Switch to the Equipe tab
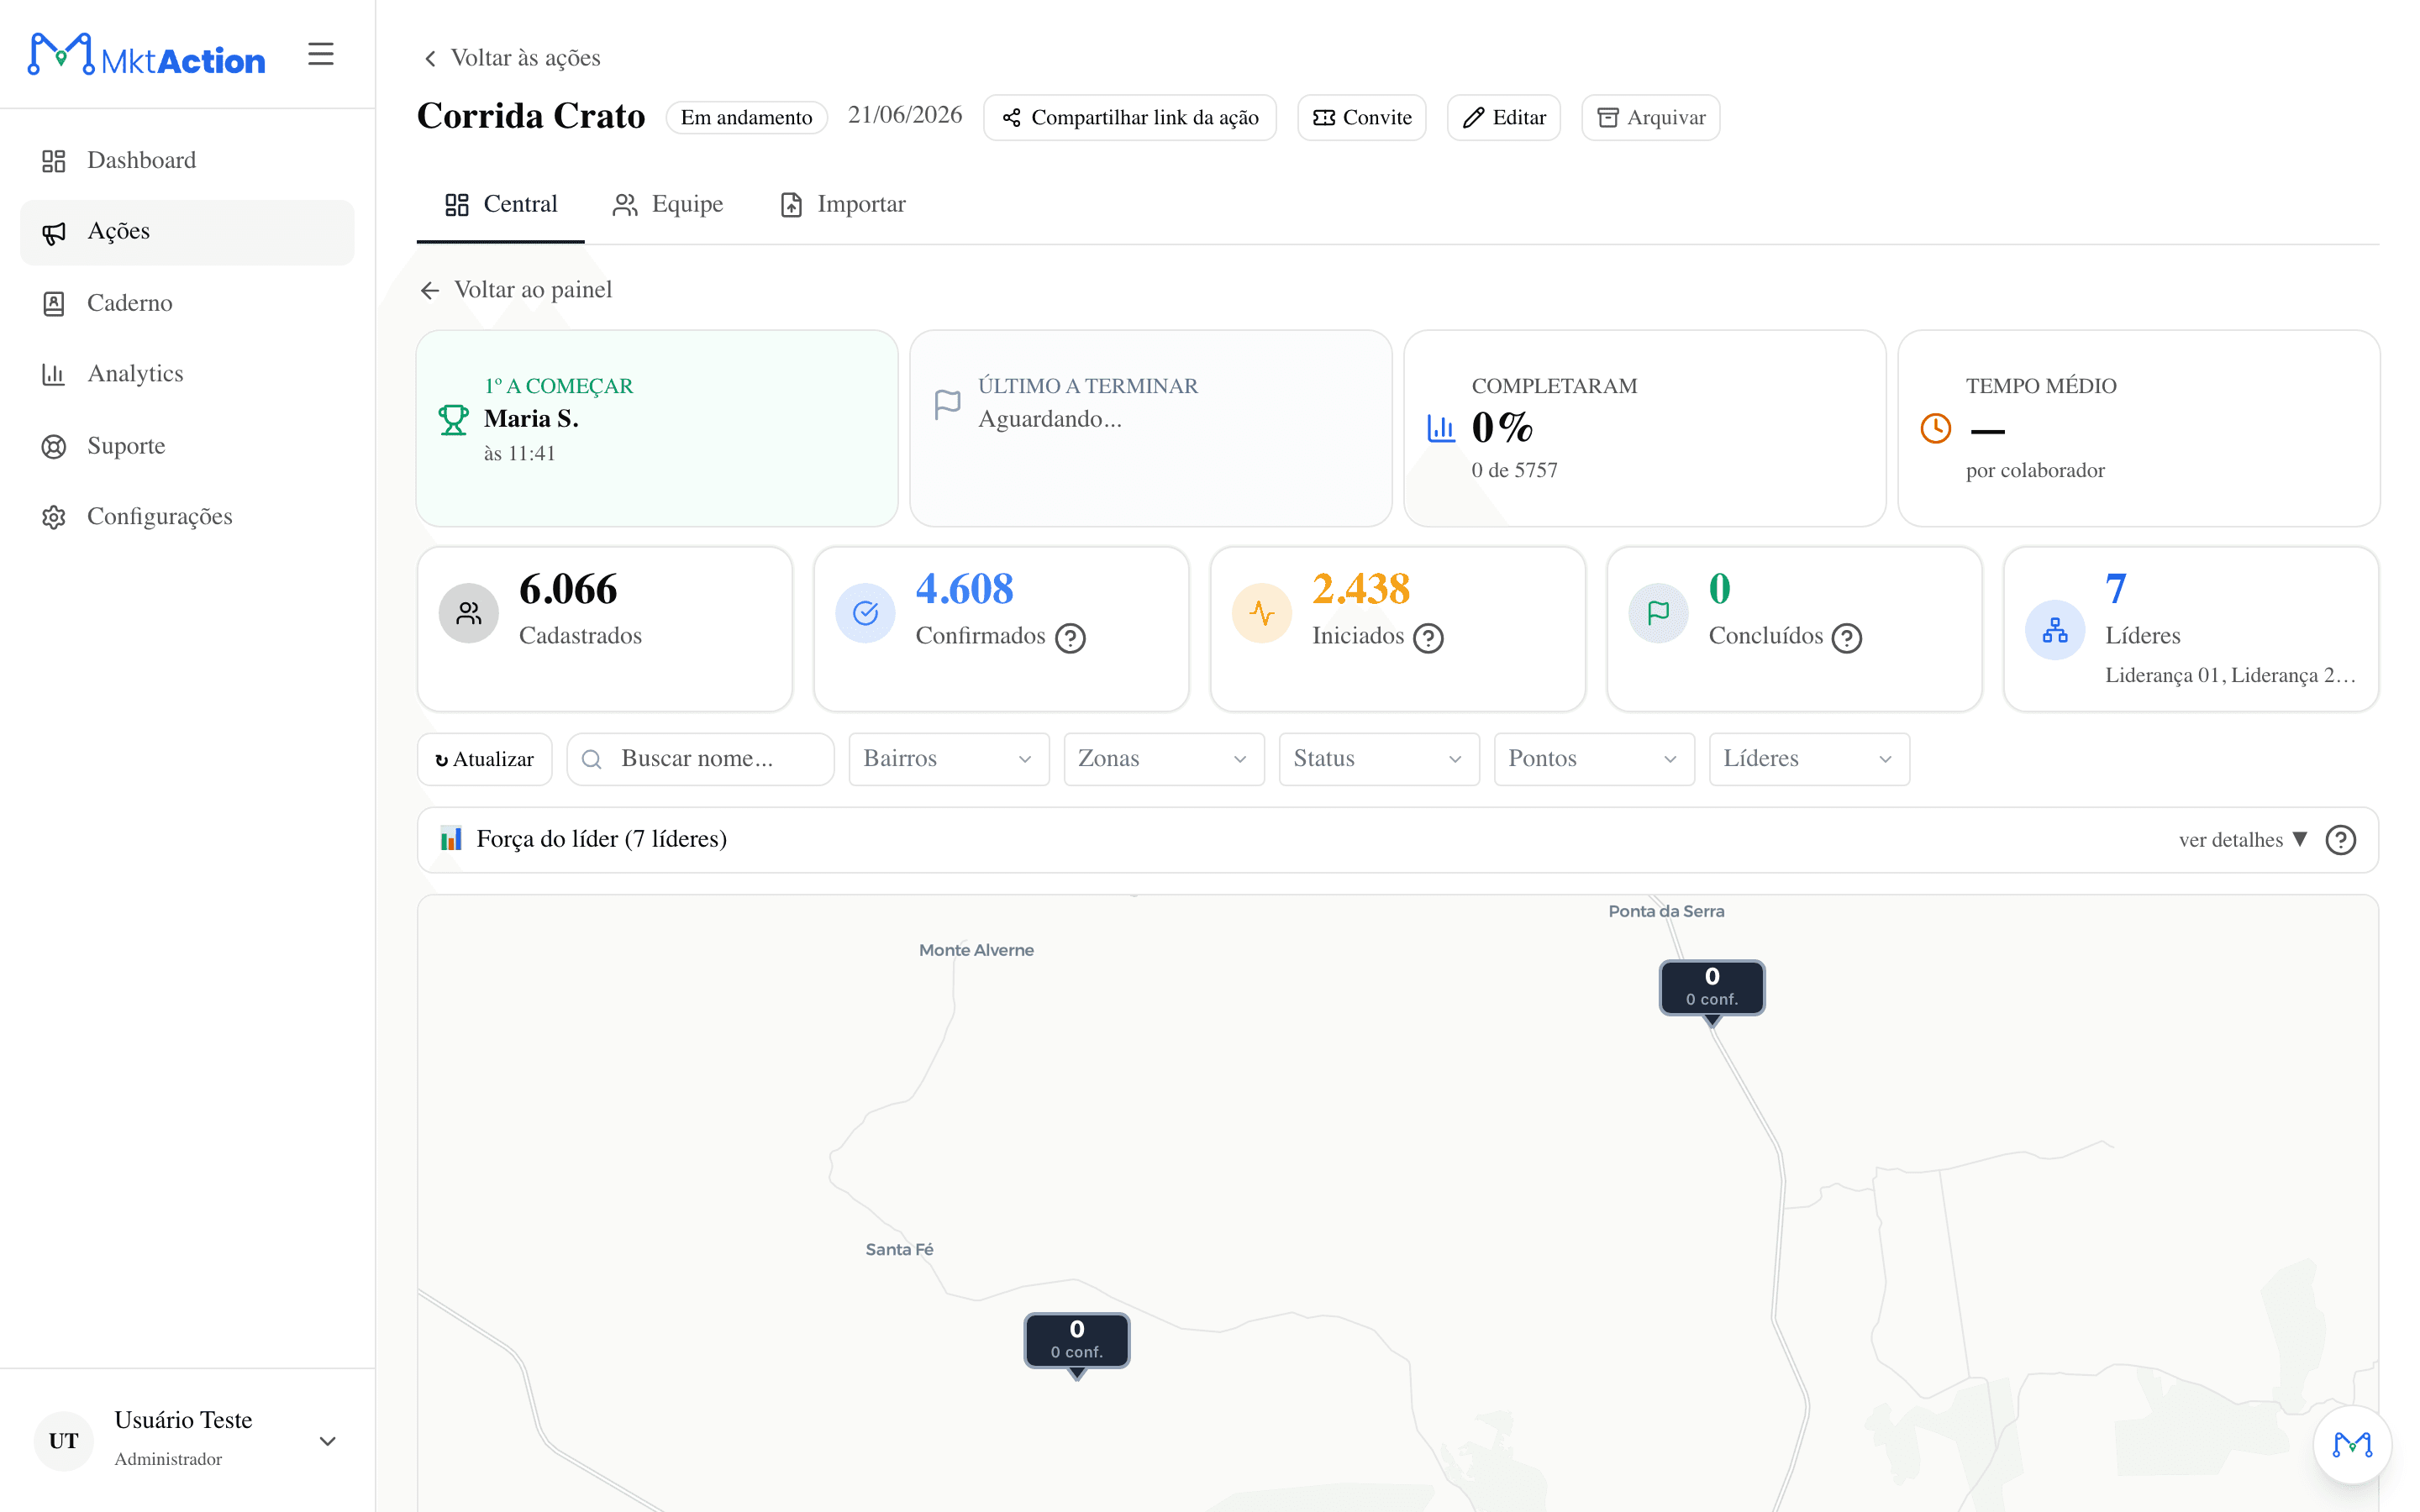2420x1512 pixels. click(668, 205)
